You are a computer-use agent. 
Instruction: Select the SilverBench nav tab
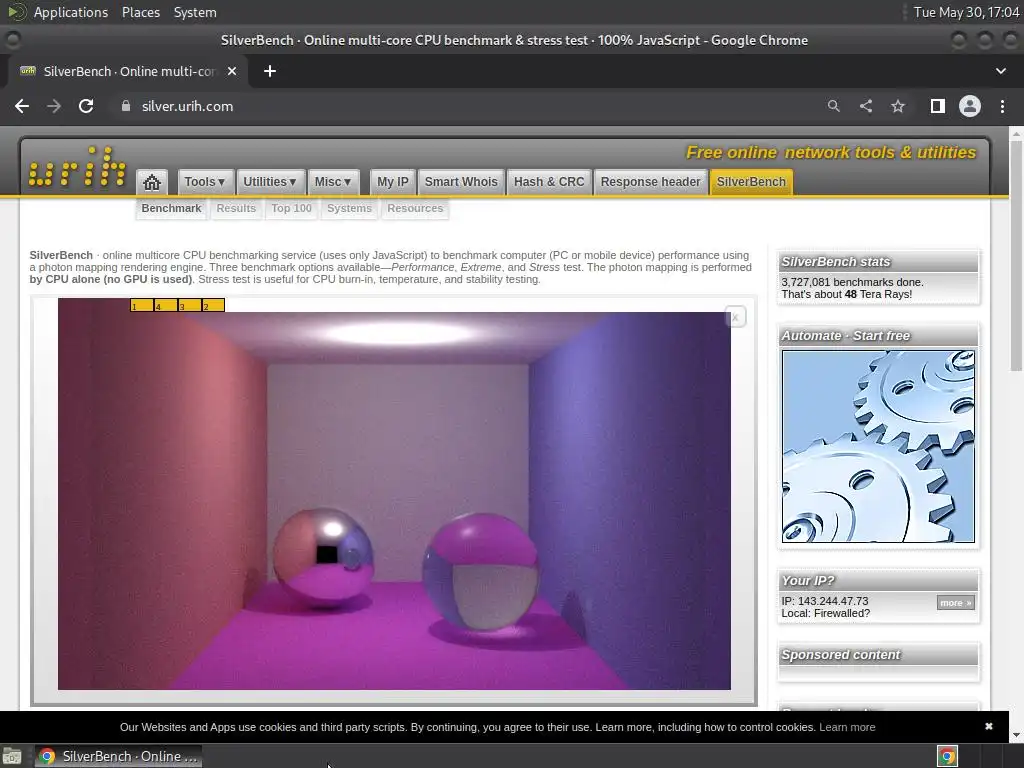tap(751, 182)
